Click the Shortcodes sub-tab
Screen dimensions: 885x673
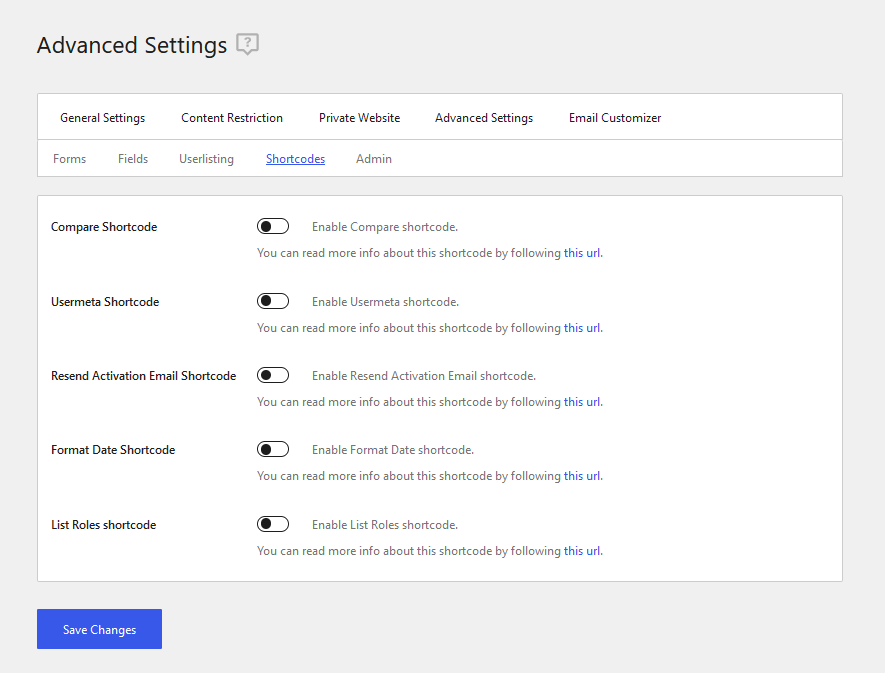(x=295, y=159)
